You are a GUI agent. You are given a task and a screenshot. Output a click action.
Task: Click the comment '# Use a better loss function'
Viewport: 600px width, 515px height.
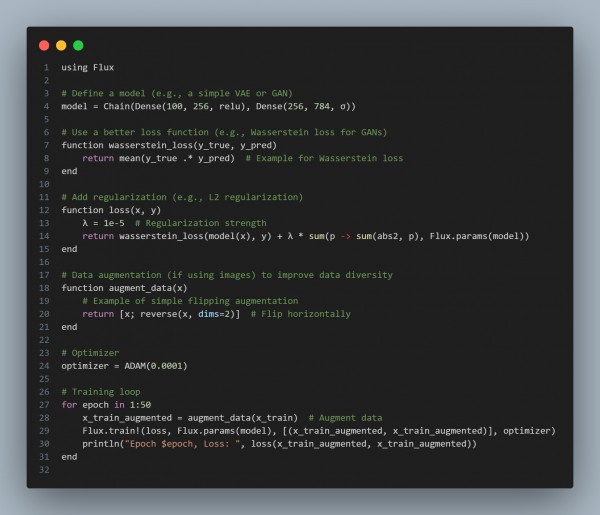pos(135,132)
